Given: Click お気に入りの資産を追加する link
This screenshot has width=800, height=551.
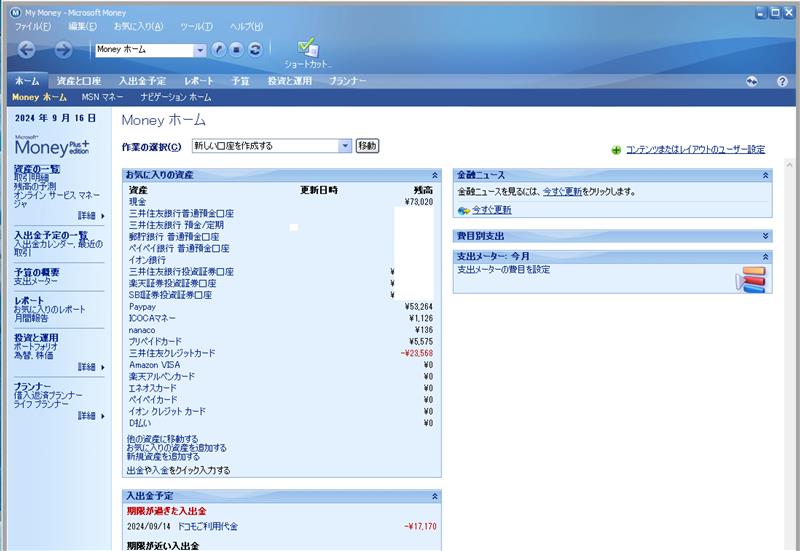Looking at the screenshot, I should coord(177,447).
